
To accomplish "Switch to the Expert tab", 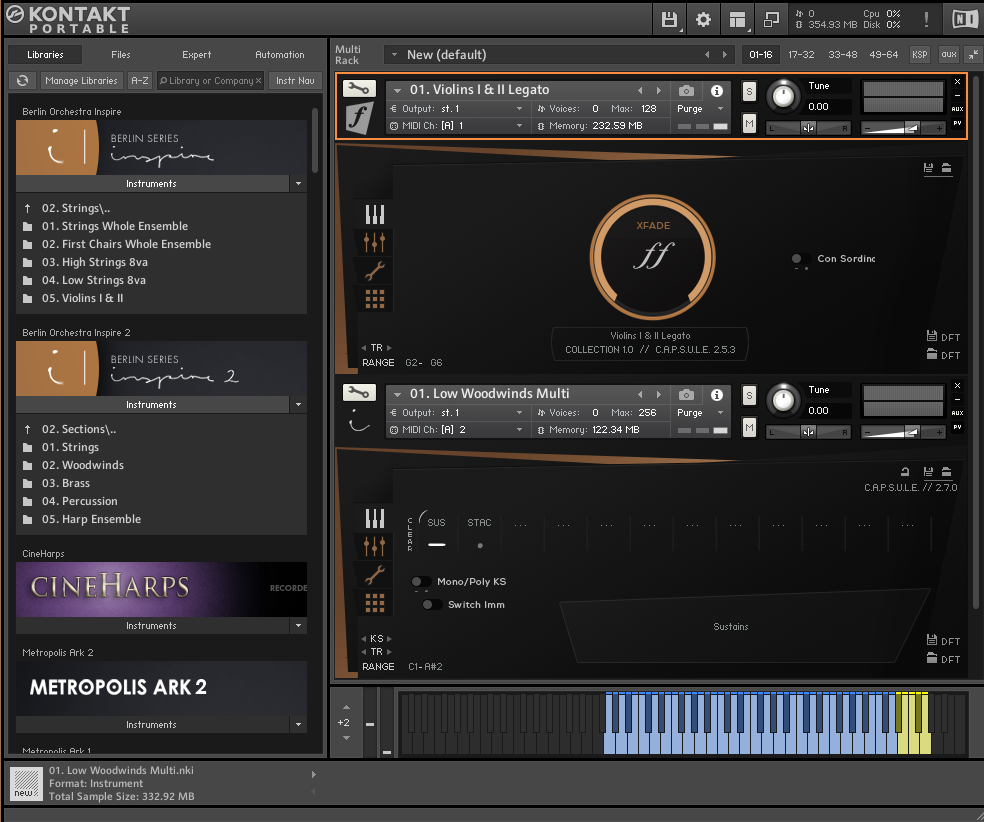I will pos(196,55).
